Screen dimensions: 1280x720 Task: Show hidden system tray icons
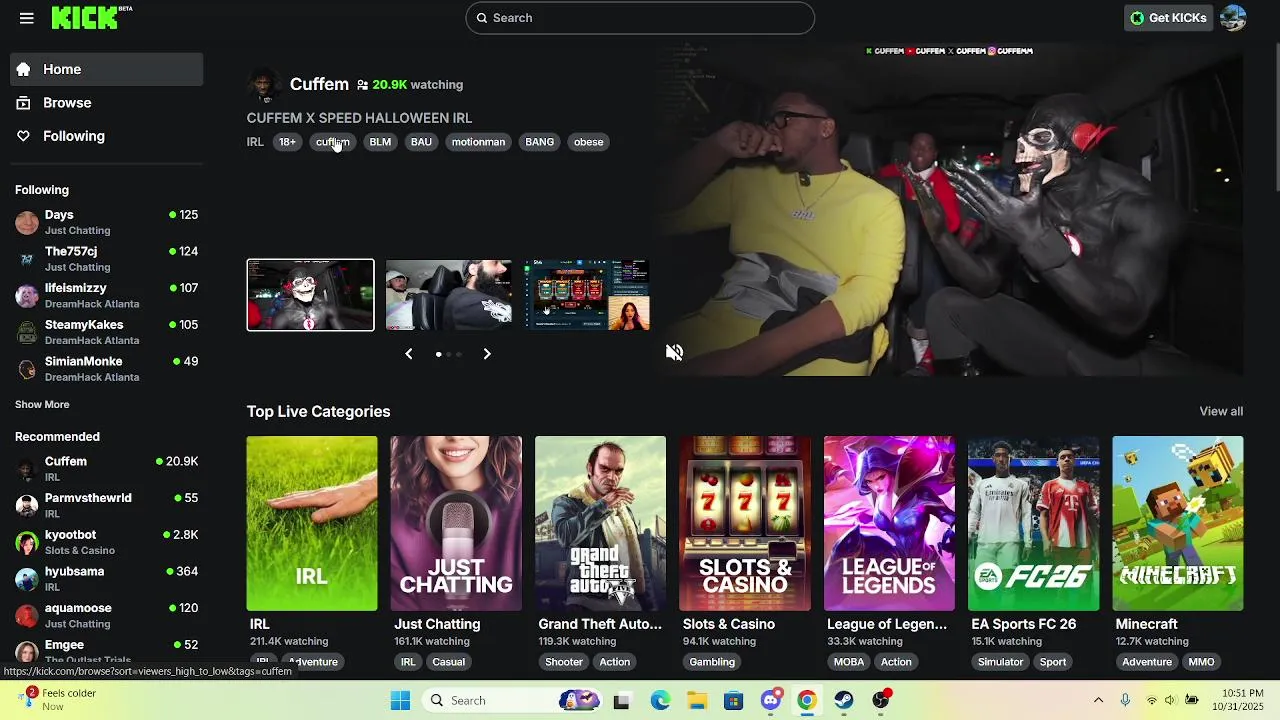click(x=1098, y=700)
